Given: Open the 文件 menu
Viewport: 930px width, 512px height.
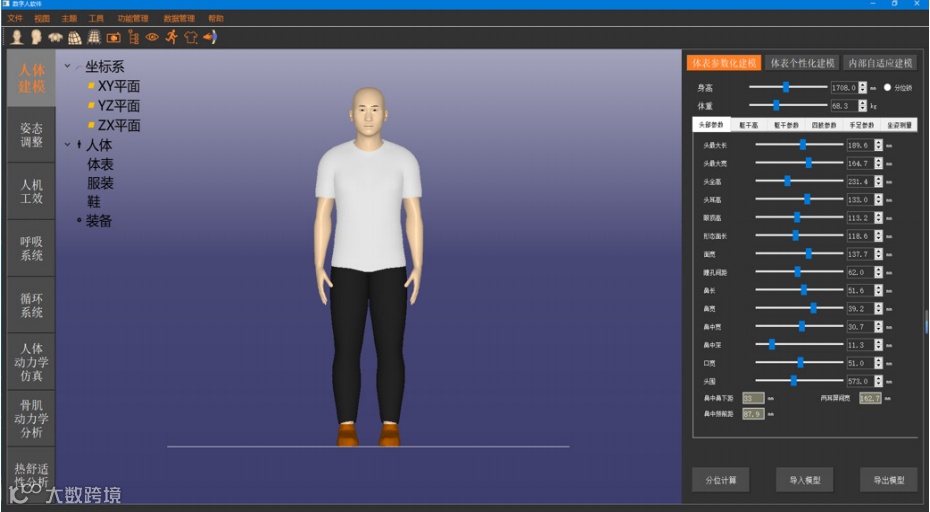Looking at the screenshot, I should coord(15,18).
